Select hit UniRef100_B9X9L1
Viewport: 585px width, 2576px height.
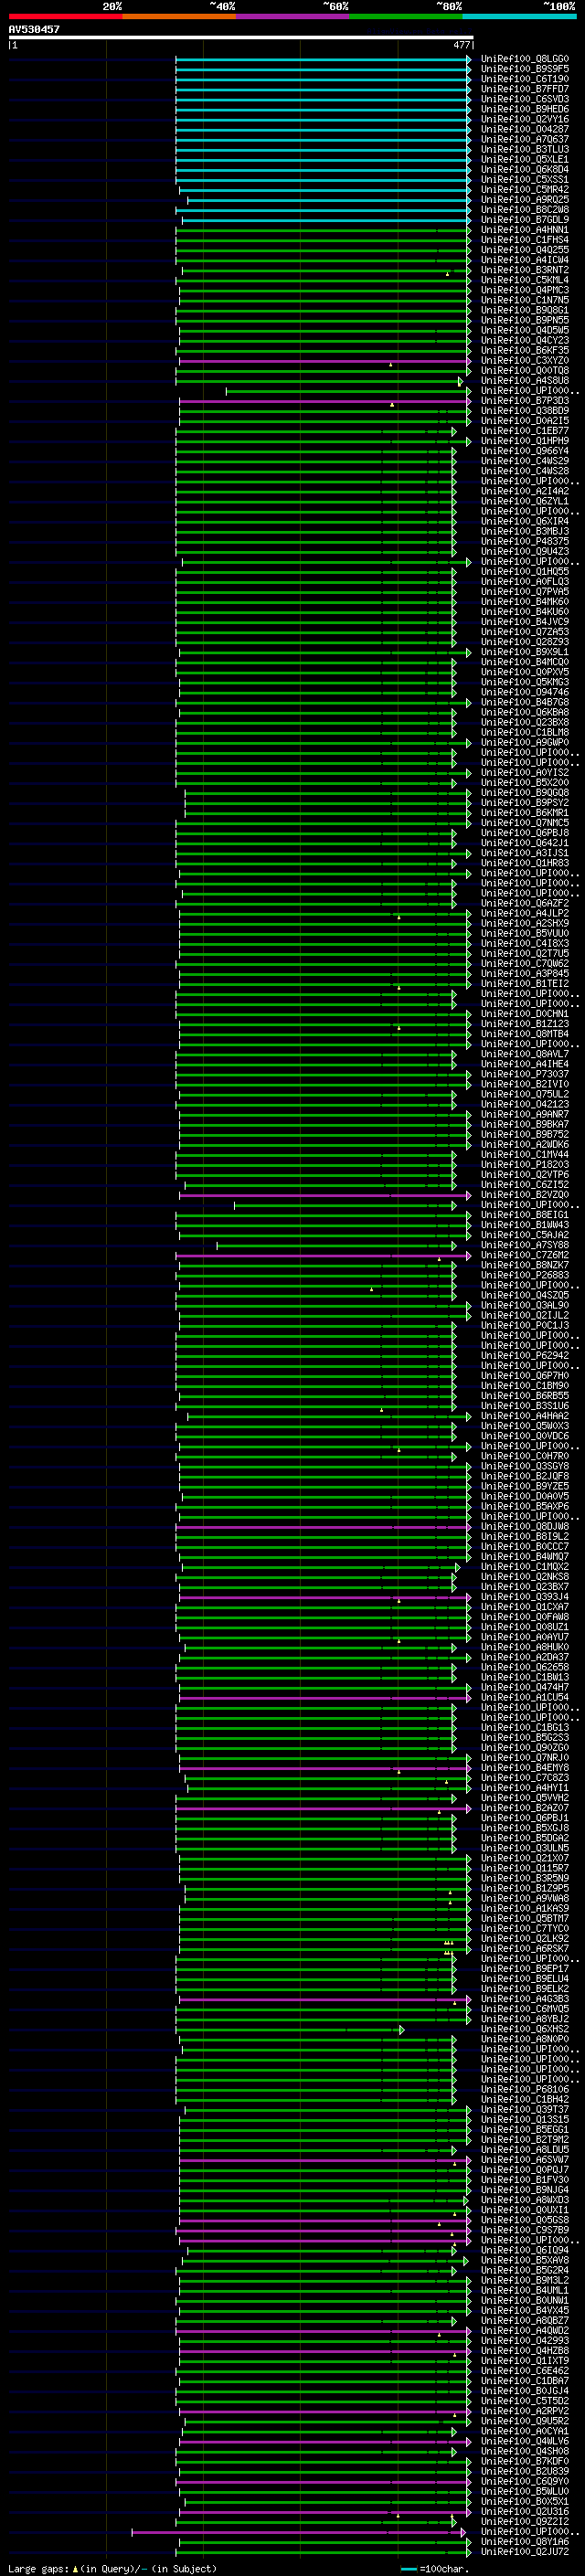pos(524,652)
